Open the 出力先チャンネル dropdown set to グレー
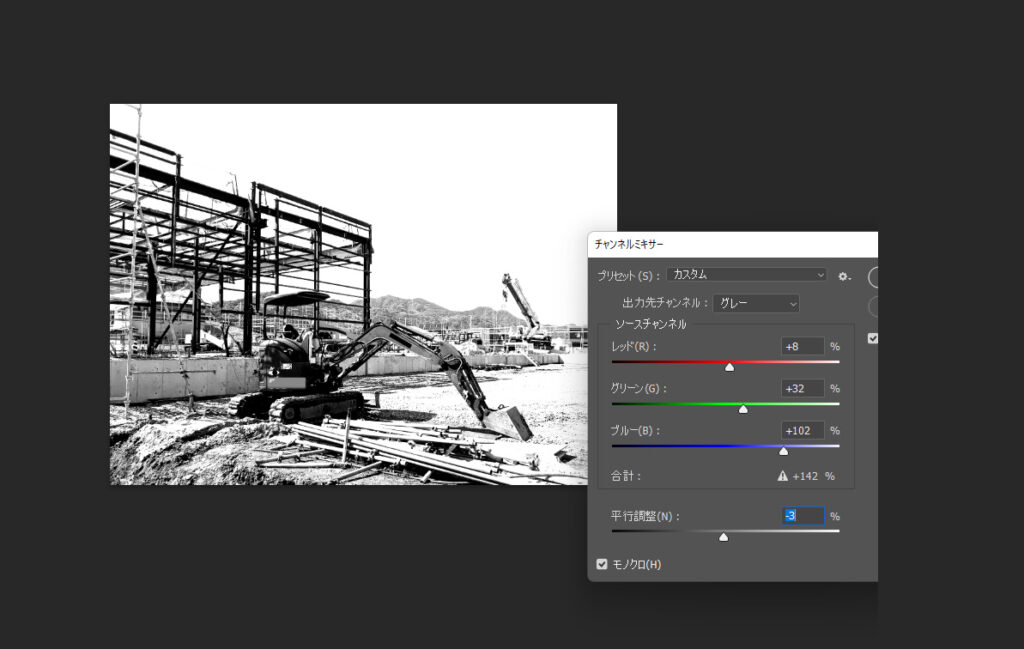The image size is (1024, 649). pos(755,303)
